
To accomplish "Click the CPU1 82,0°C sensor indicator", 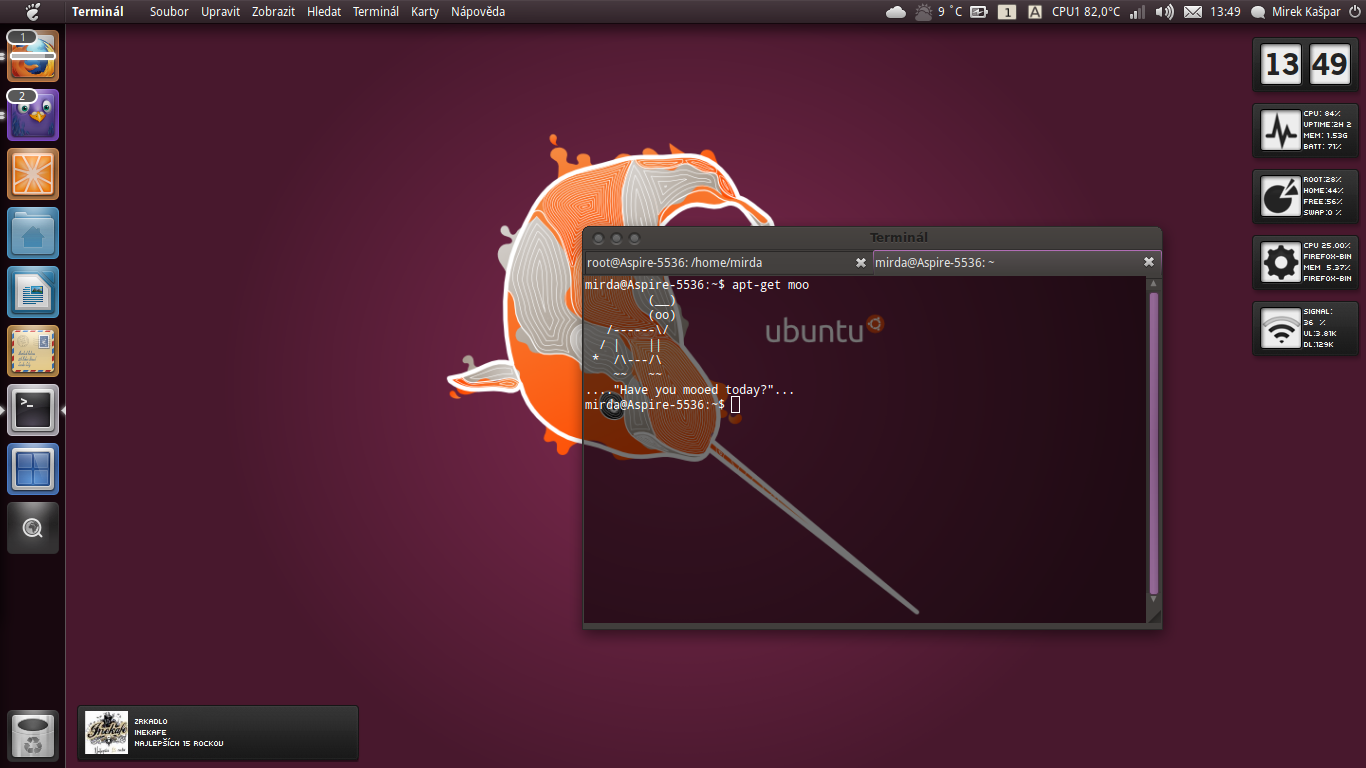I will 1086,12.
